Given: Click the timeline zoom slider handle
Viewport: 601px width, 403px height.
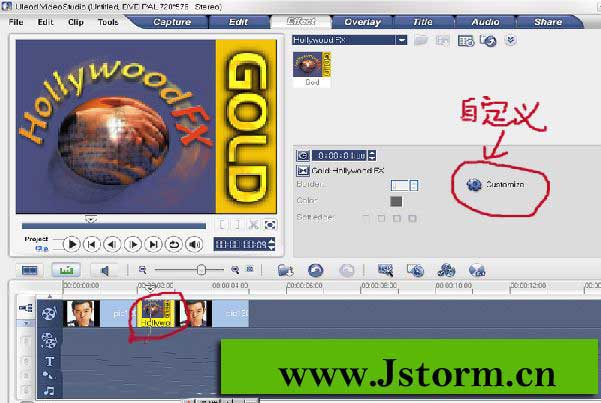Looking at the screenshot, I should tap(201, 270).
